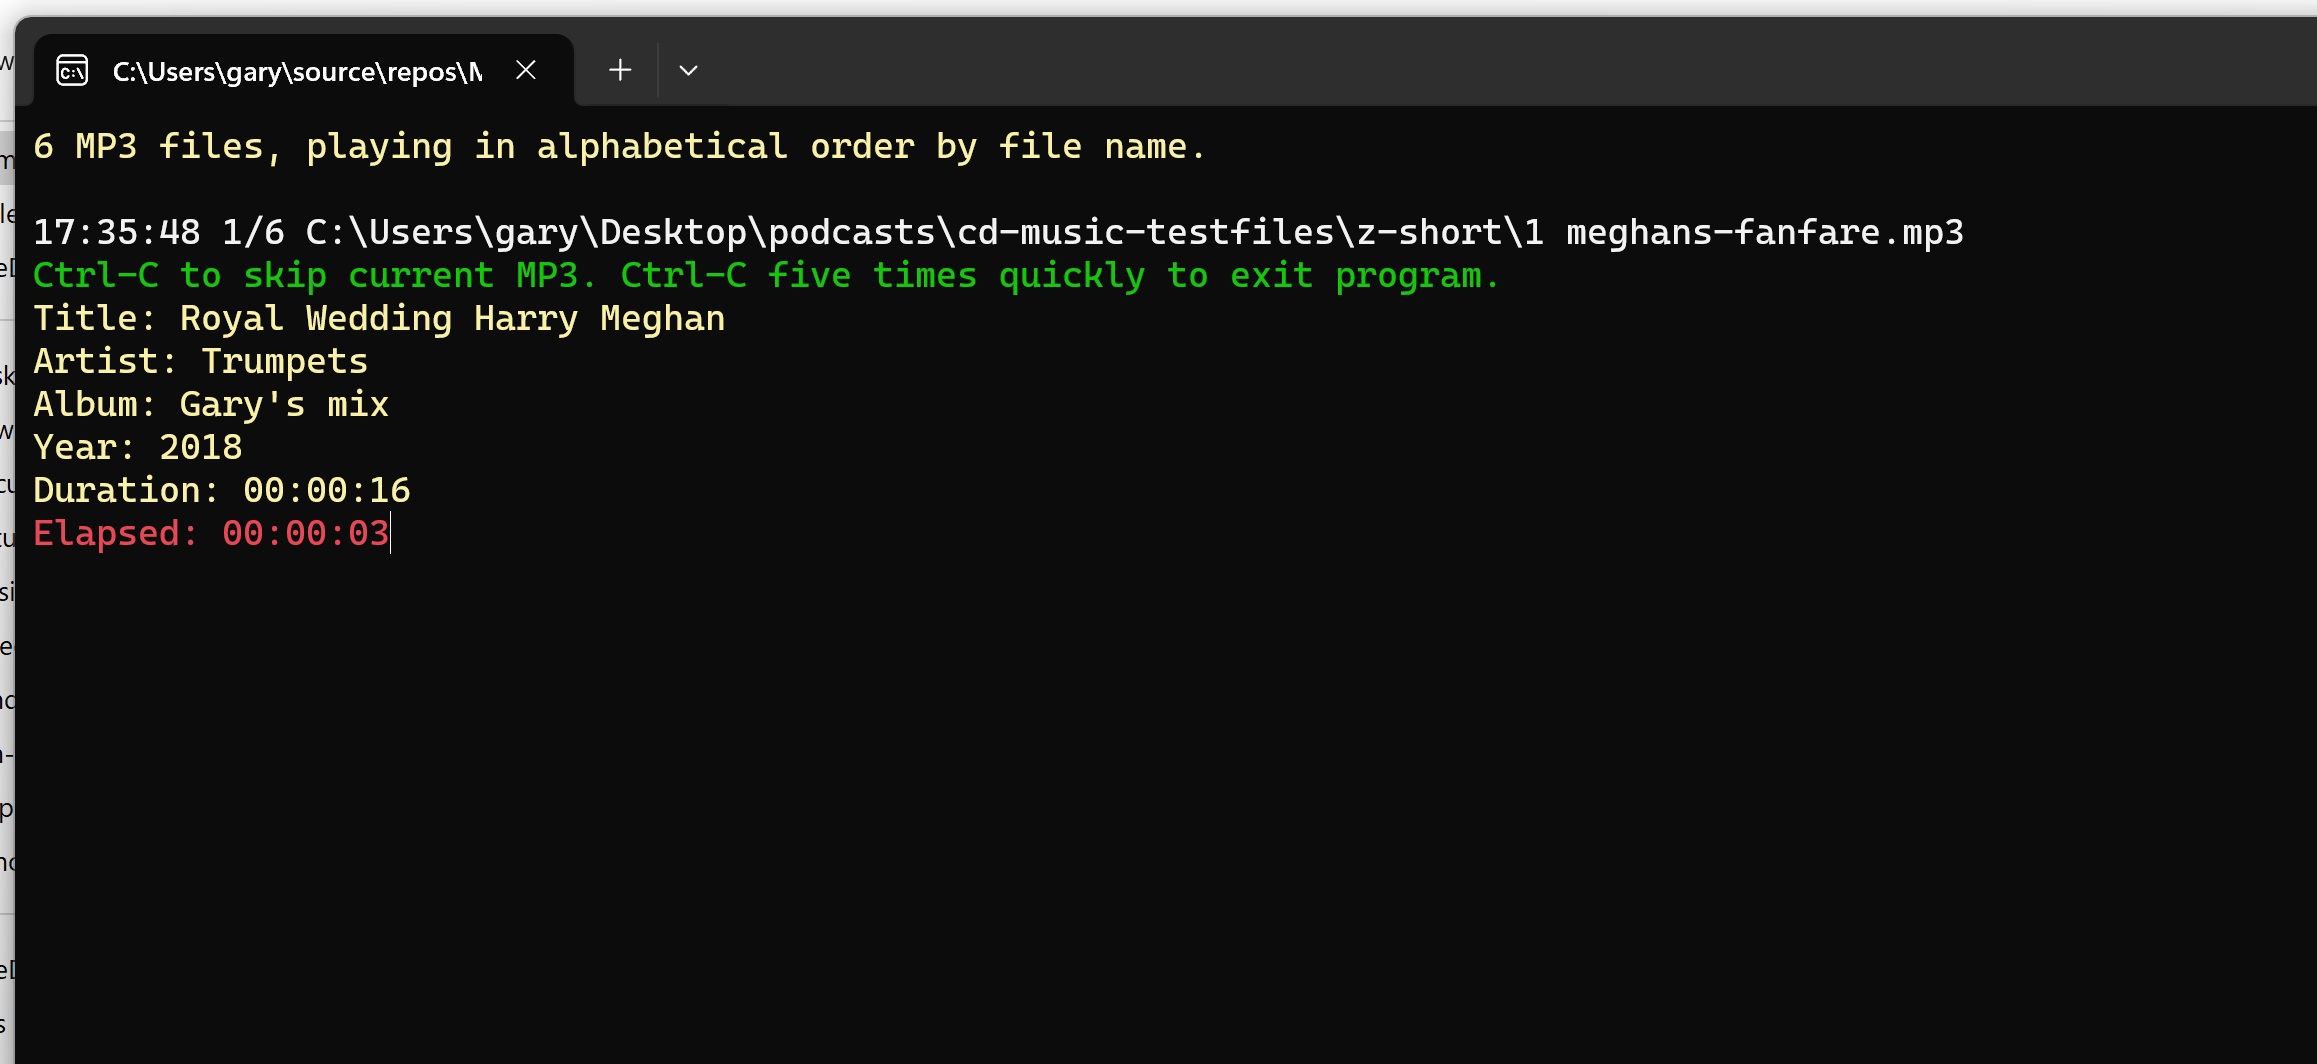This screenshot has width=2317, height=1064.
Task: Click the Artist: Trumpets line
Action: (200, 362)
